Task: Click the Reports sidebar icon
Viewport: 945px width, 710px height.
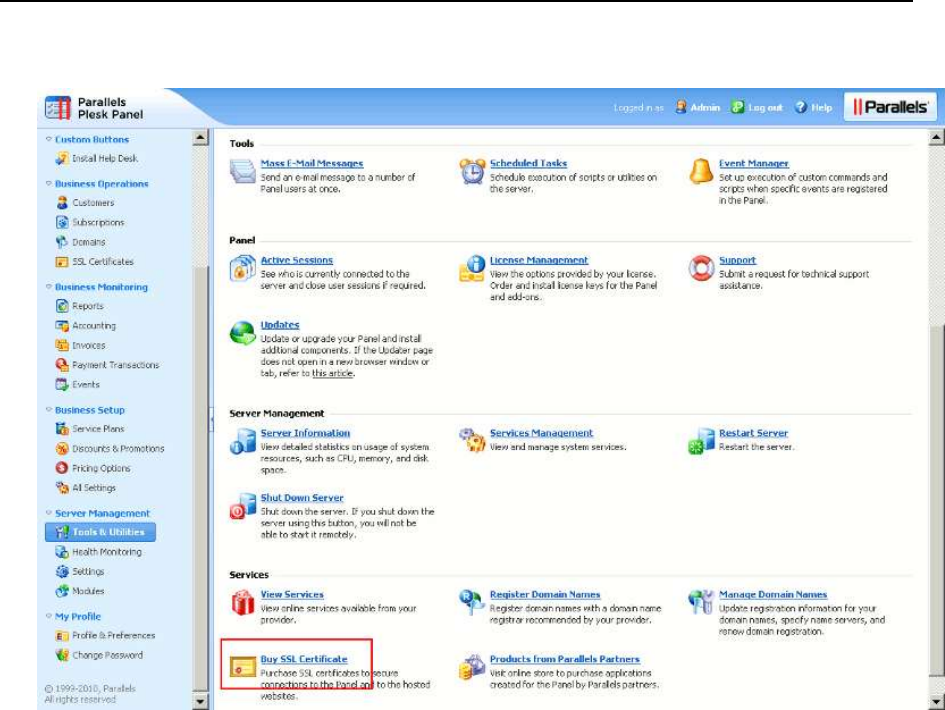Action: [x=62, y=306]
